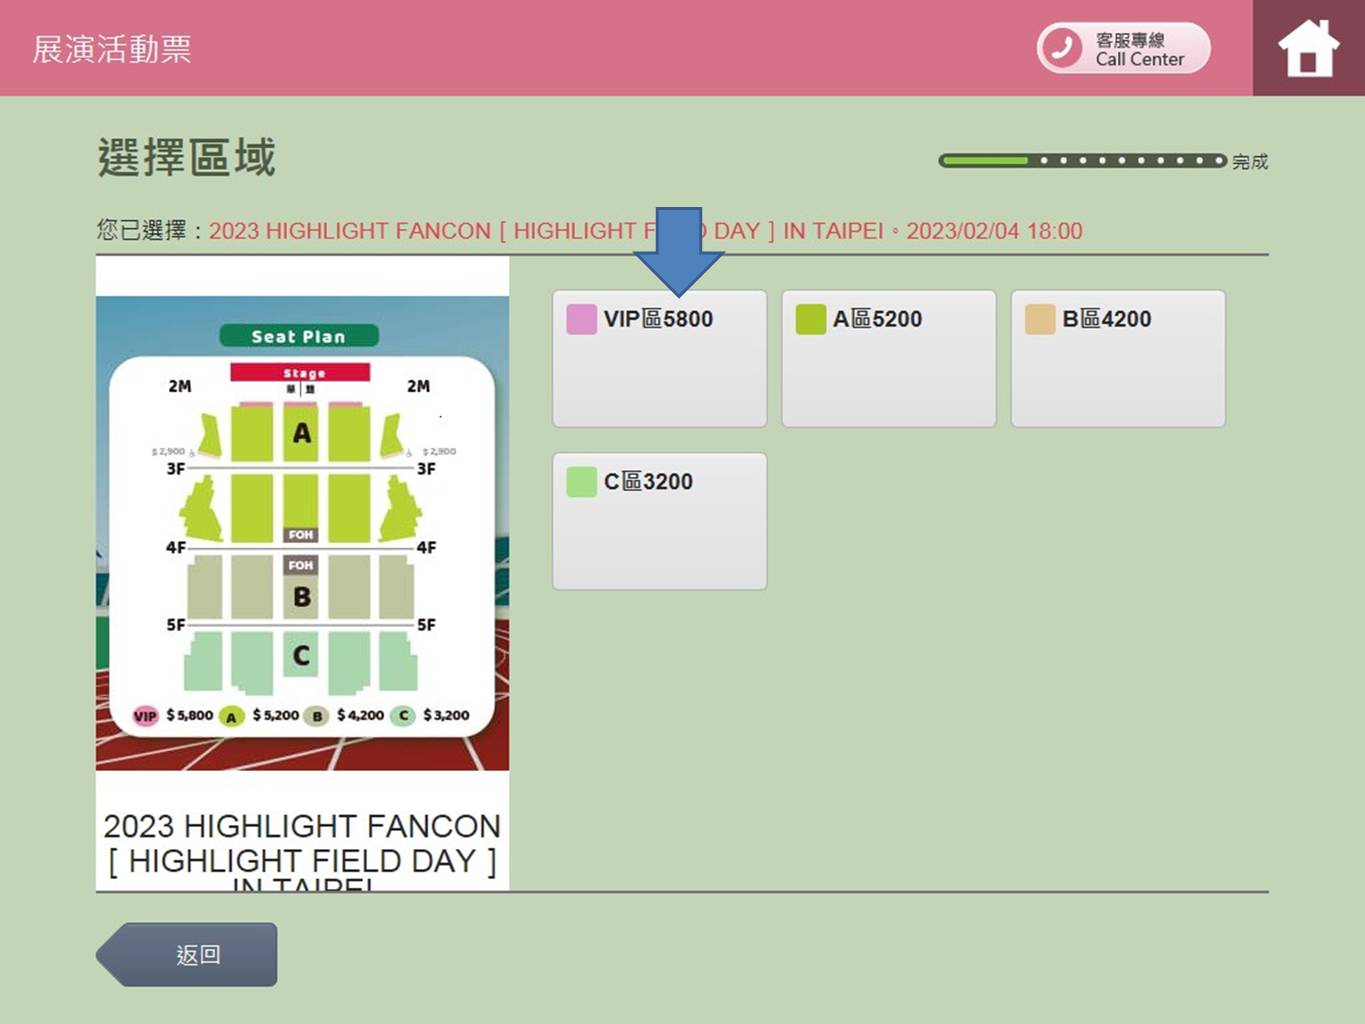1365x1024 pixels.
Task: Click the Stage label on seat map
Action: click(301, 372)
